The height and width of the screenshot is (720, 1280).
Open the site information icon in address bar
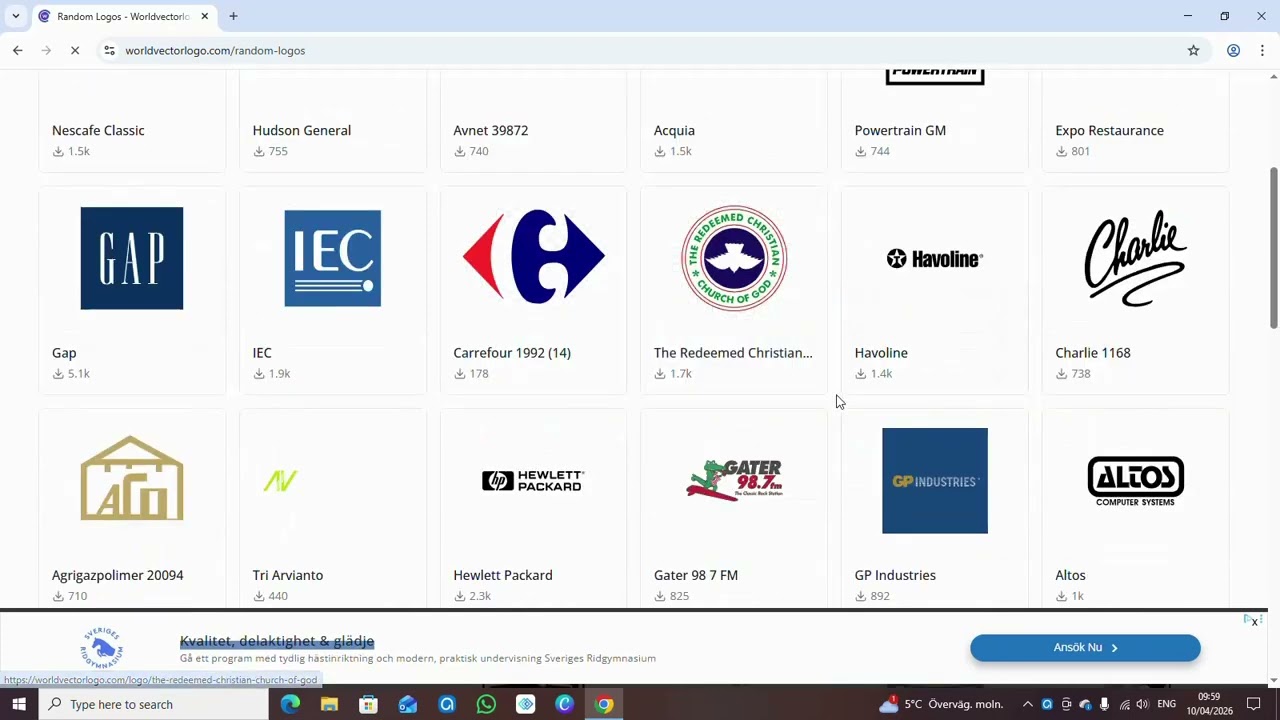(x=109, y=50)
